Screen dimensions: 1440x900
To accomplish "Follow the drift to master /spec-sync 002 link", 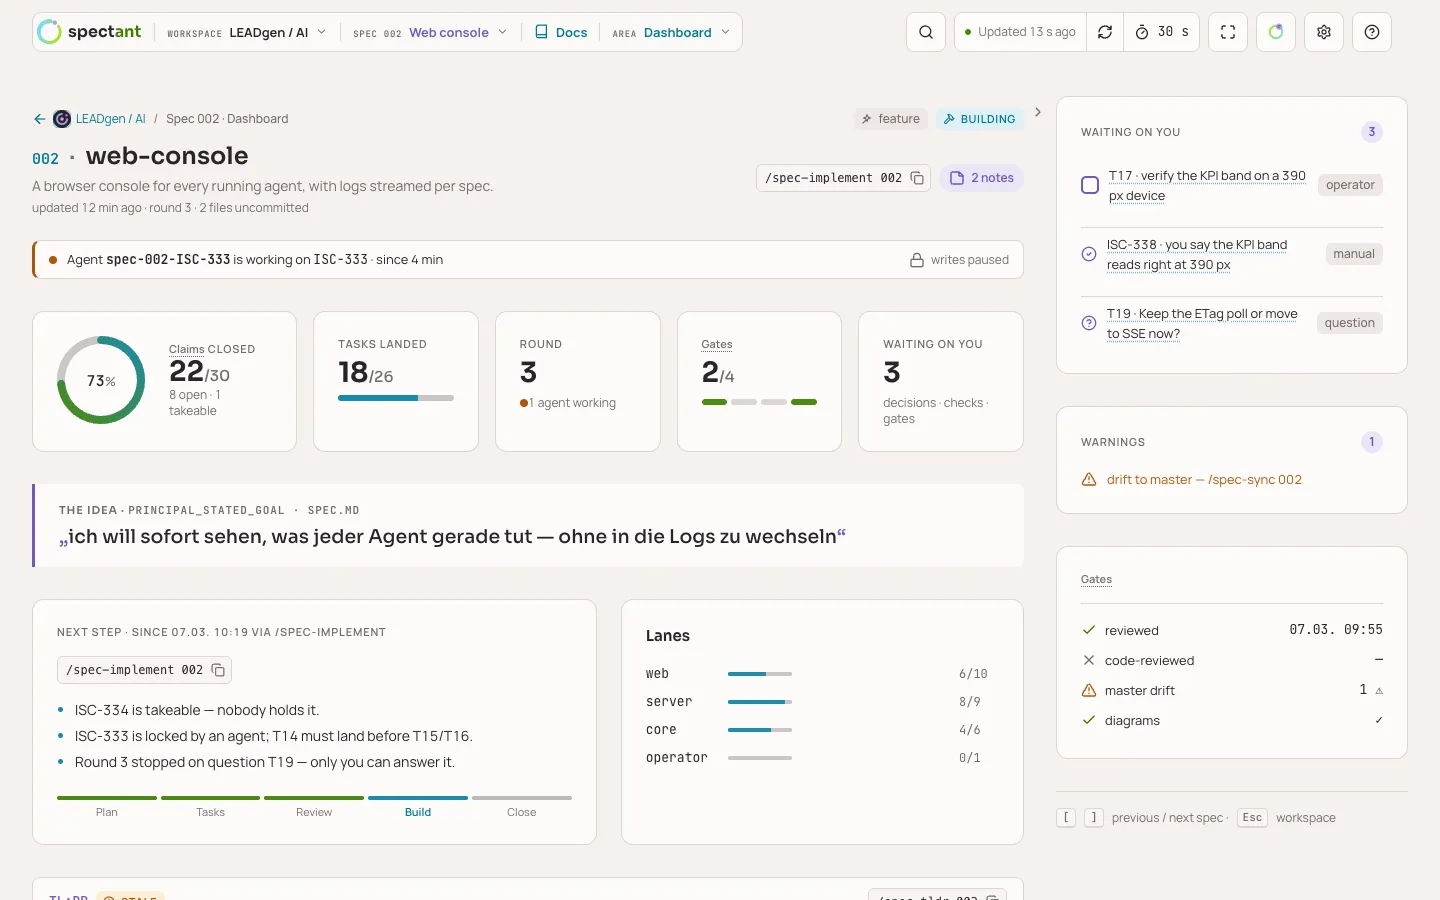I will click(1204, 480).
